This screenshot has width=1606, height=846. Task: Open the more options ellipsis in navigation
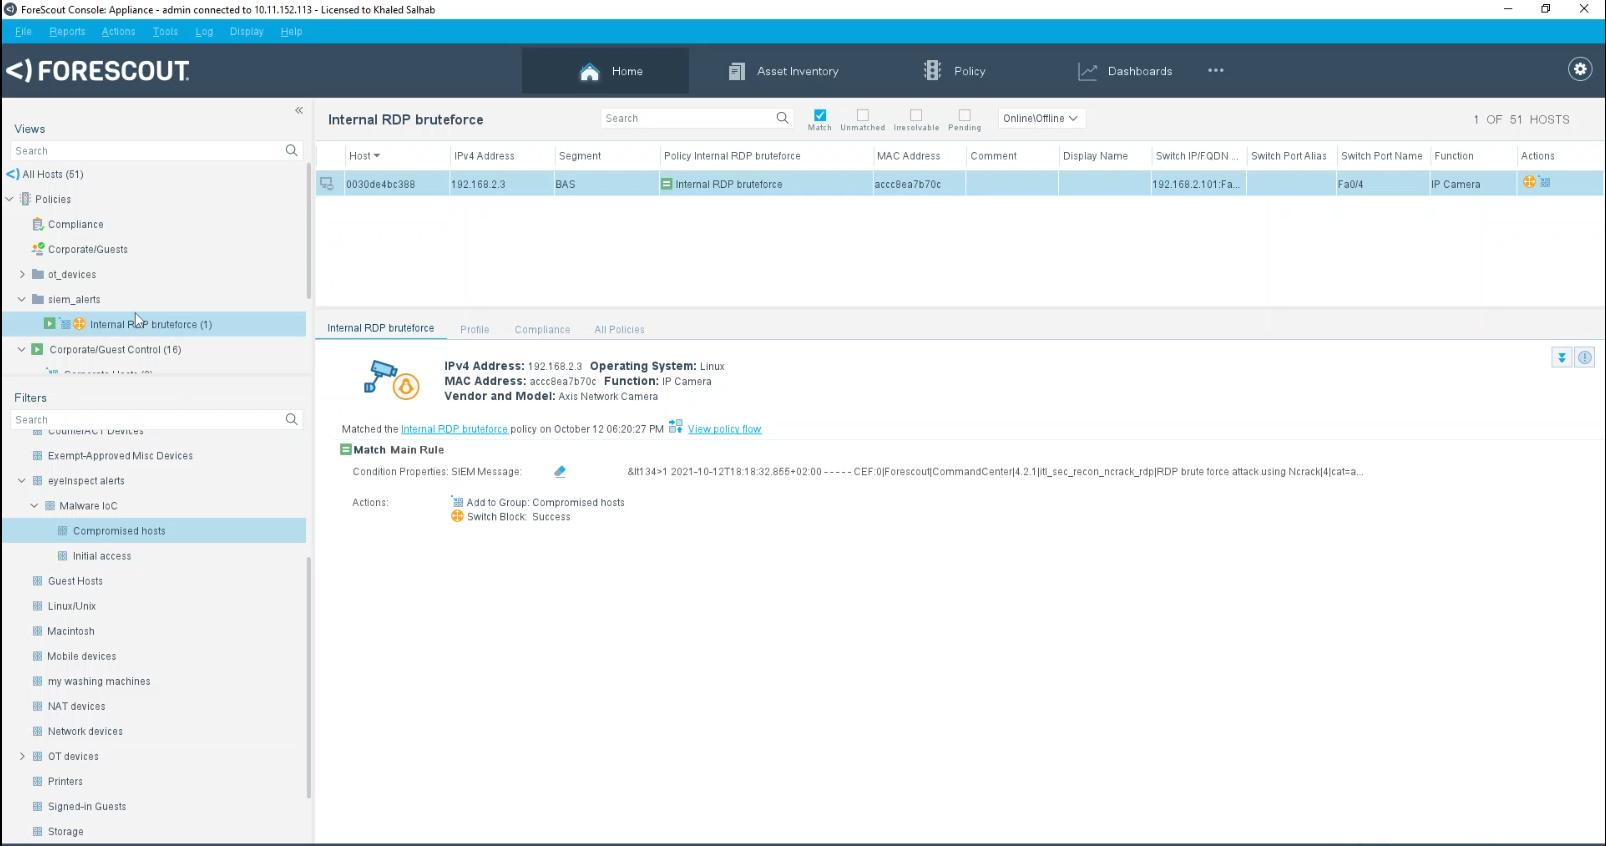coord(1215,71)
